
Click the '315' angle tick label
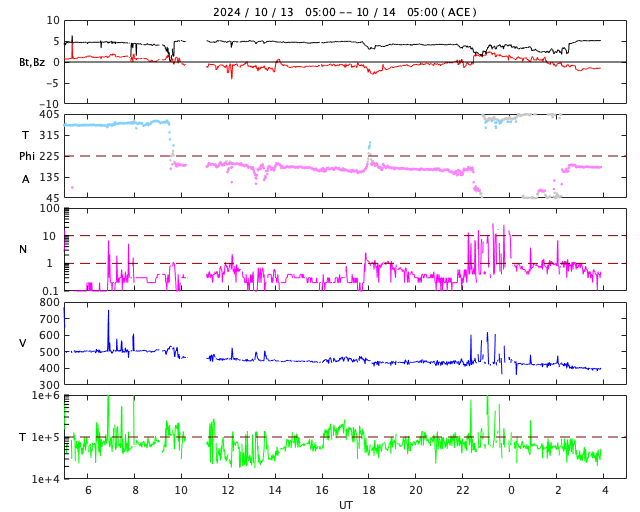pos(50,135)
